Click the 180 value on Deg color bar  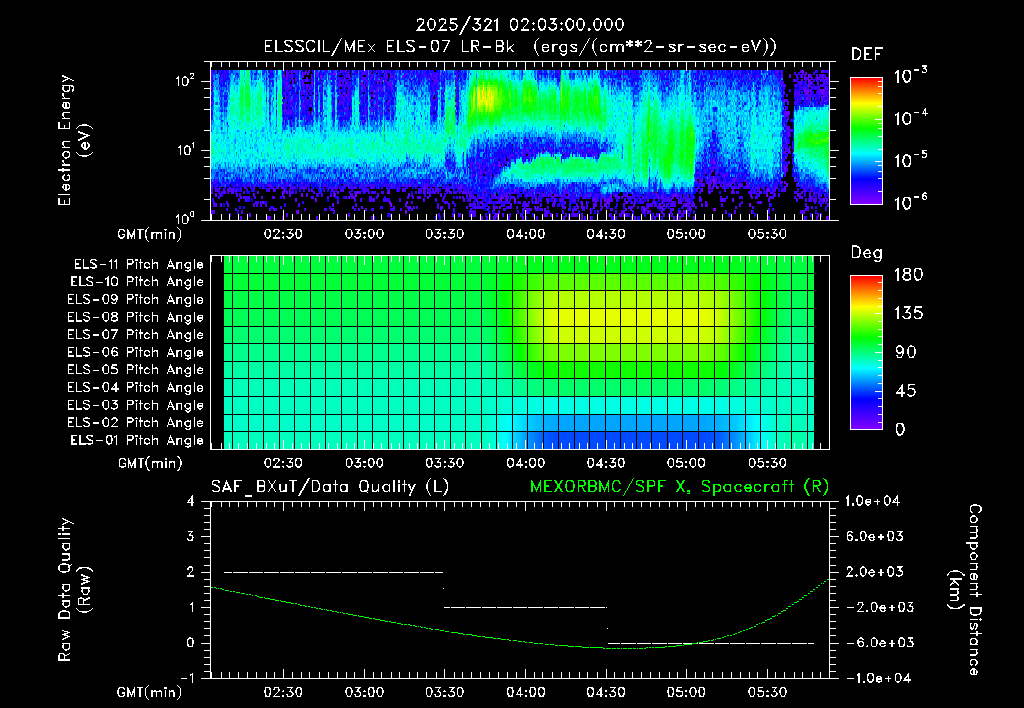pos(908,275)
